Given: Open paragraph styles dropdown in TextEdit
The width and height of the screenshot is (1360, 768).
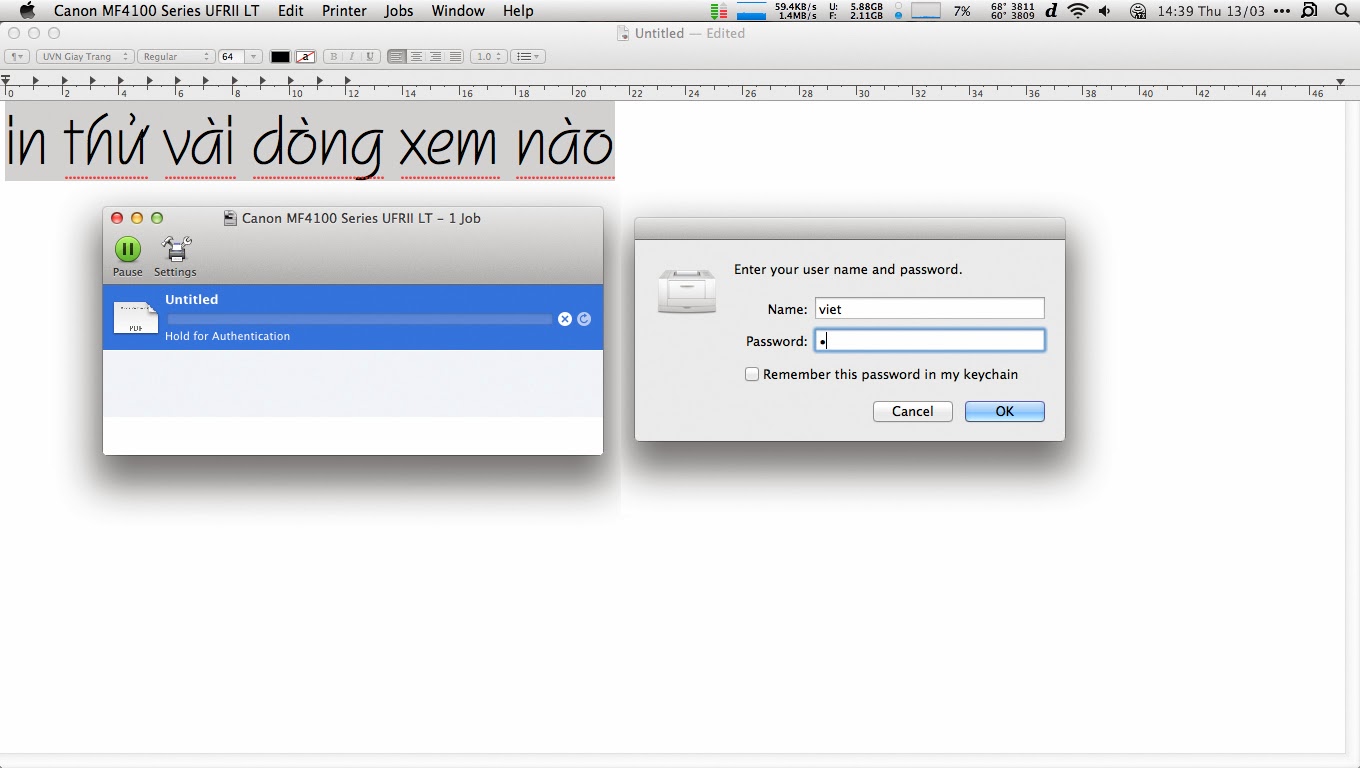Looking at the screenshot, I should point(17,57).
